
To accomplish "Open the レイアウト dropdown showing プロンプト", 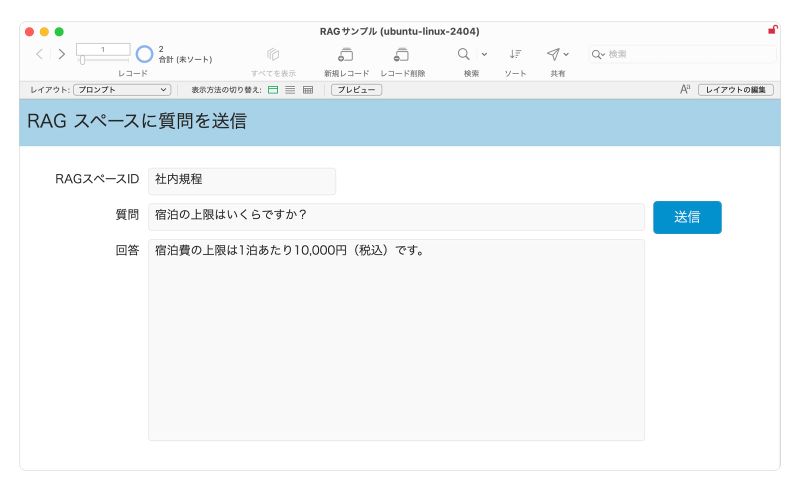I will (122, 90).
